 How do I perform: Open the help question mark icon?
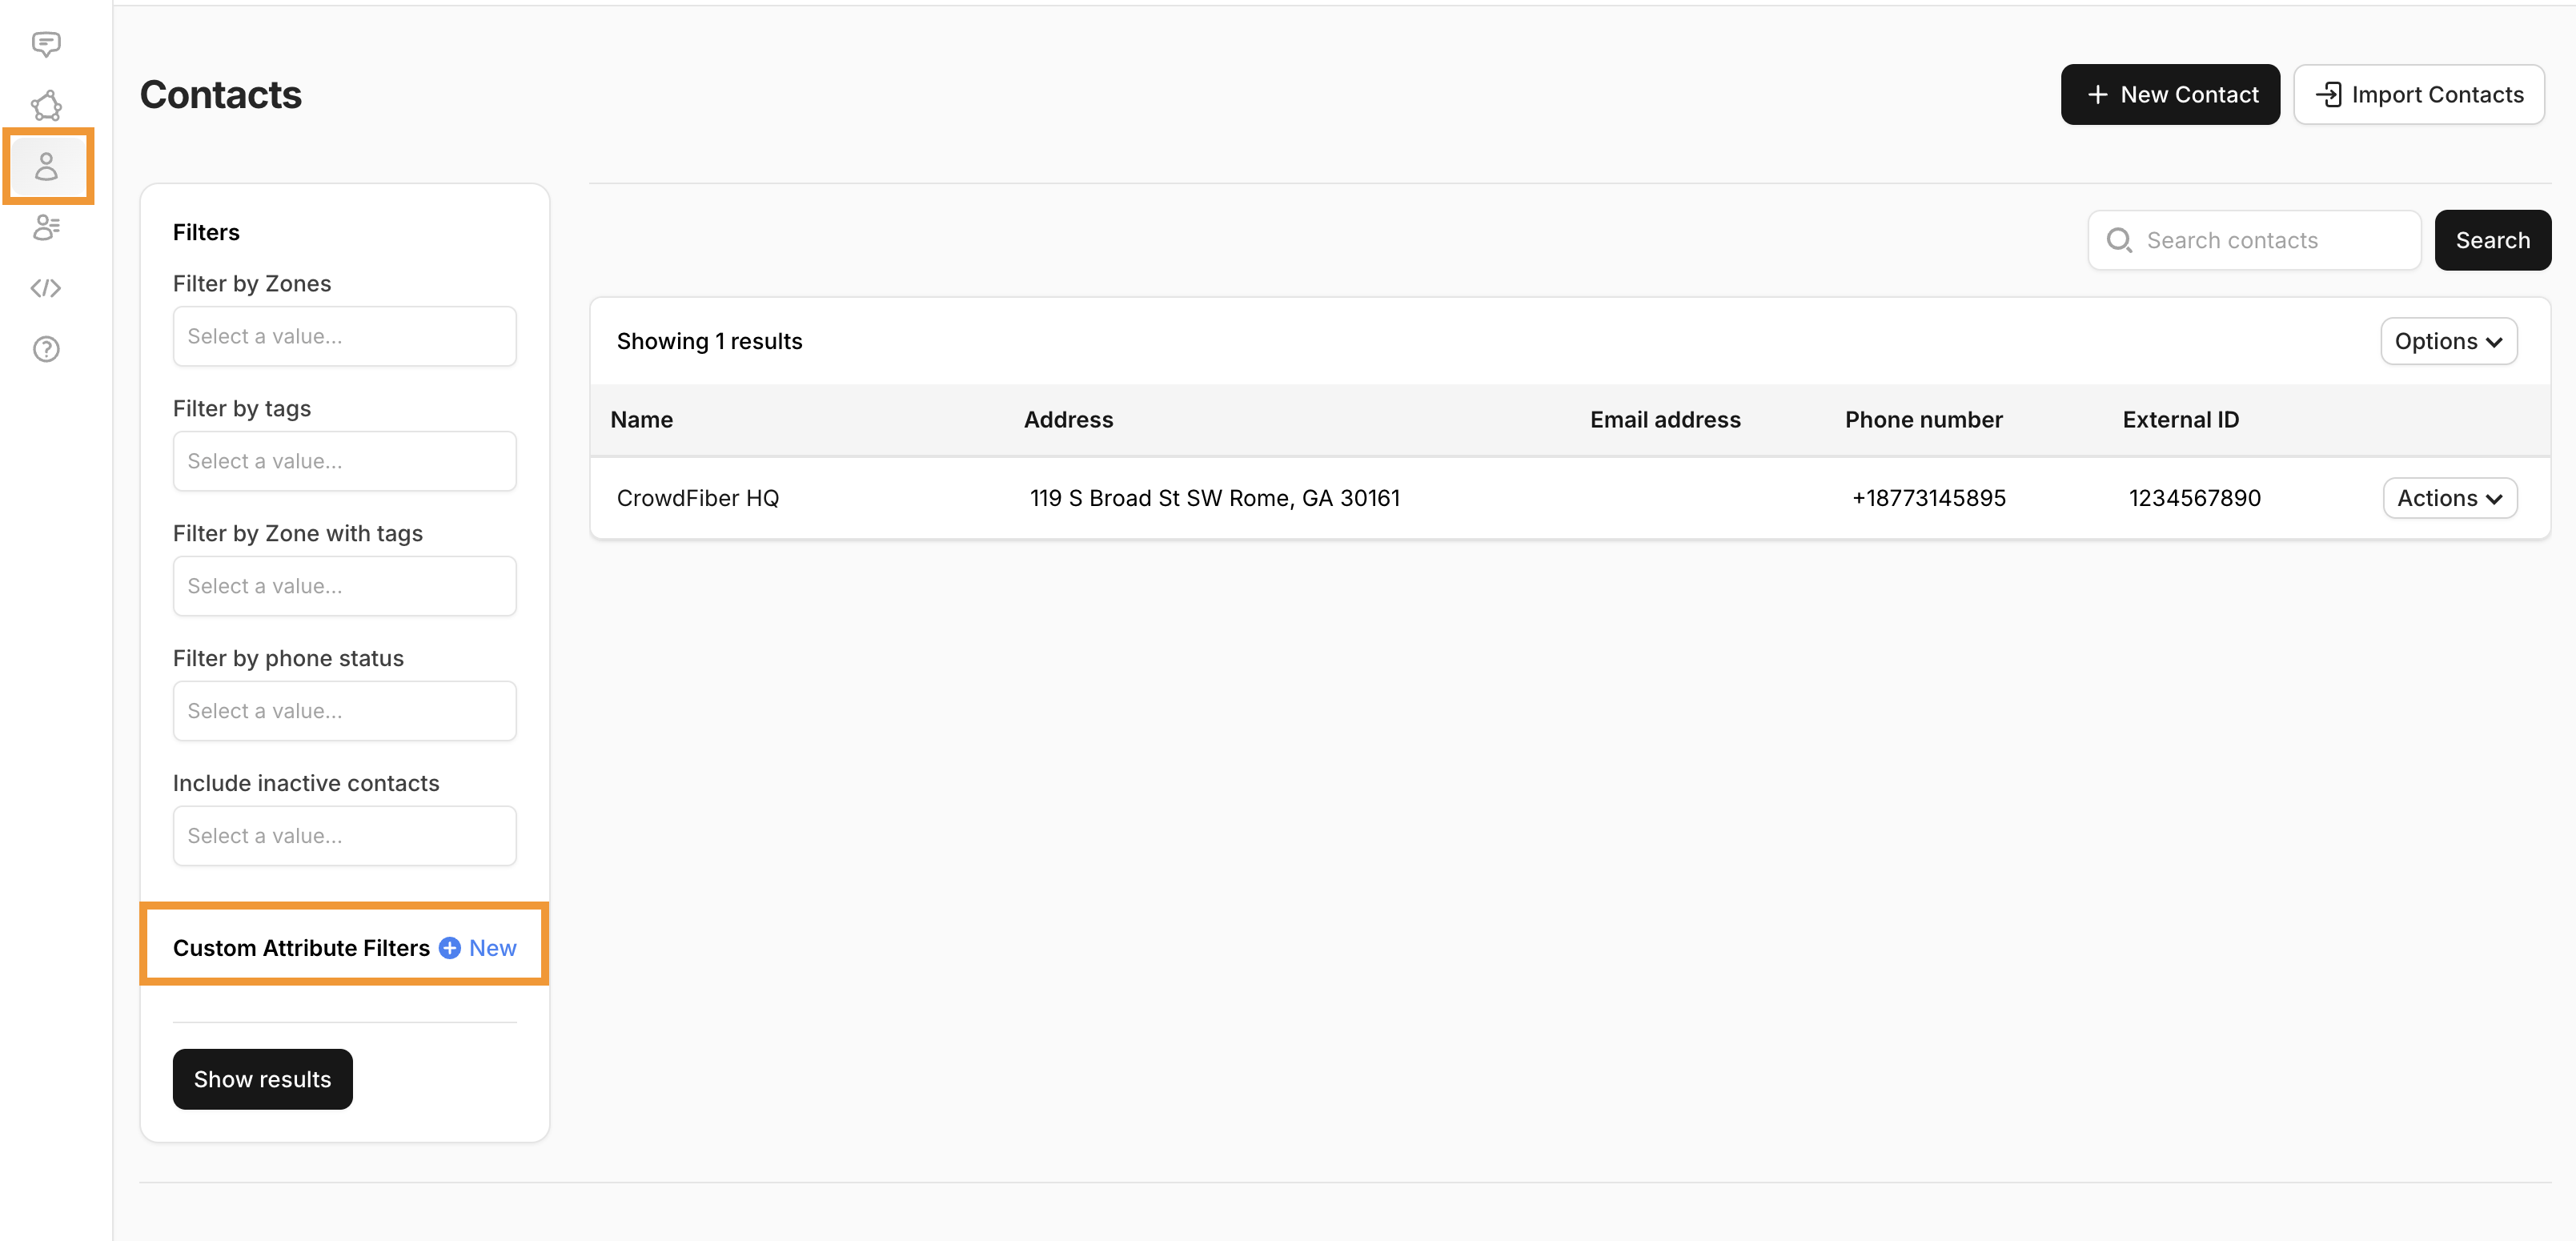46,349
